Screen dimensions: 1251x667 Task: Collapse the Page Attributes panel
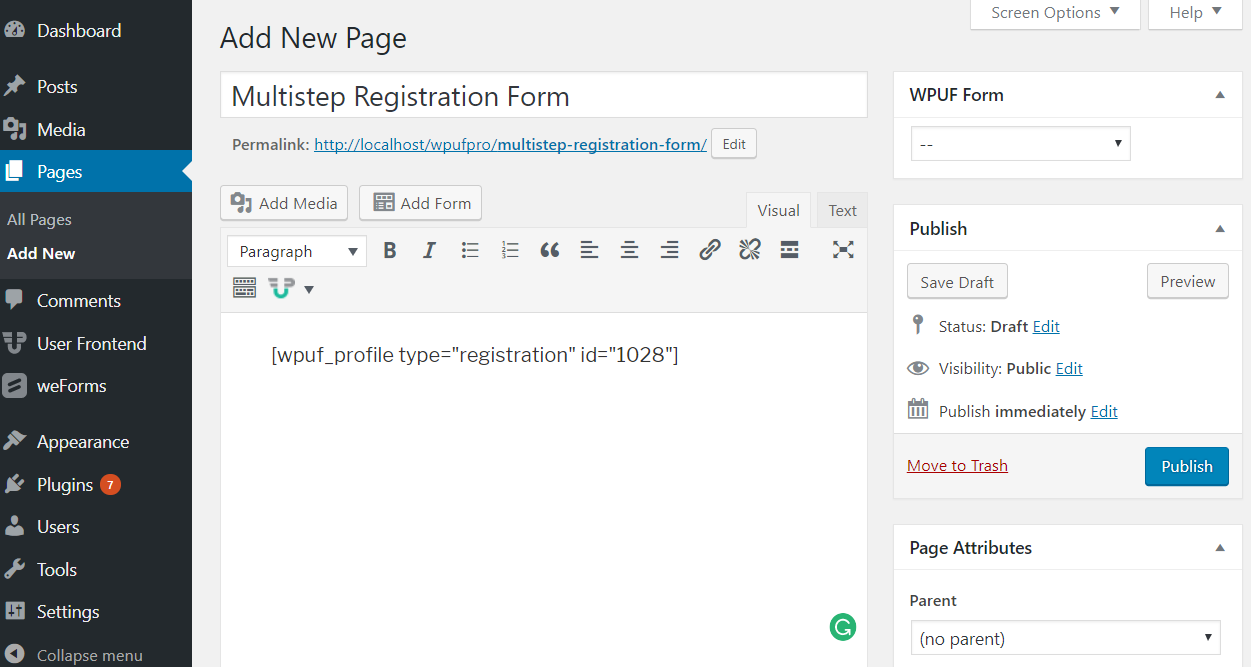(1220, 548)
